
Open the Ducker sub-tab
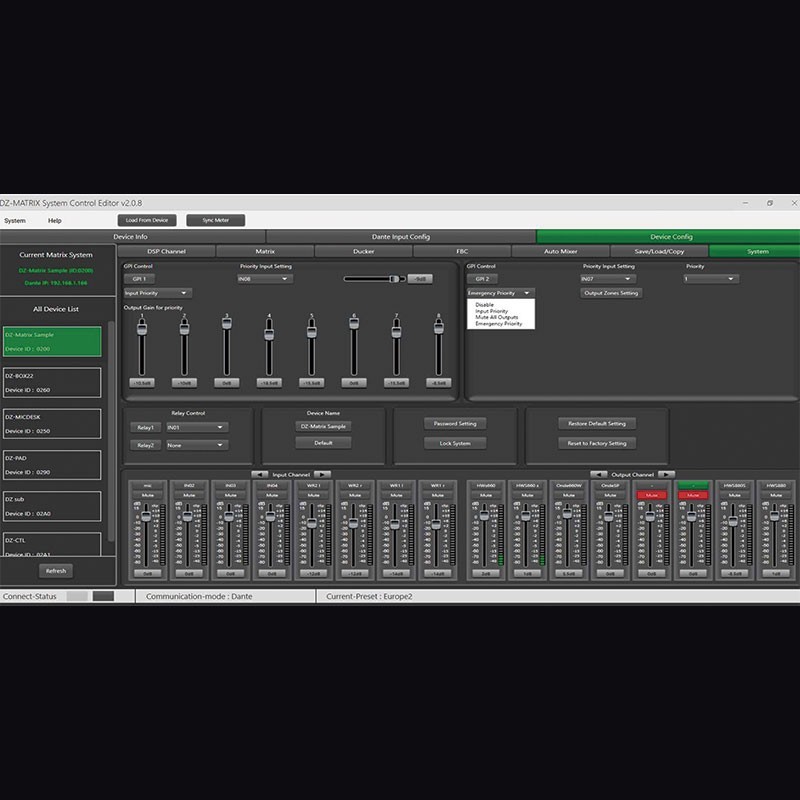[363, 252]
